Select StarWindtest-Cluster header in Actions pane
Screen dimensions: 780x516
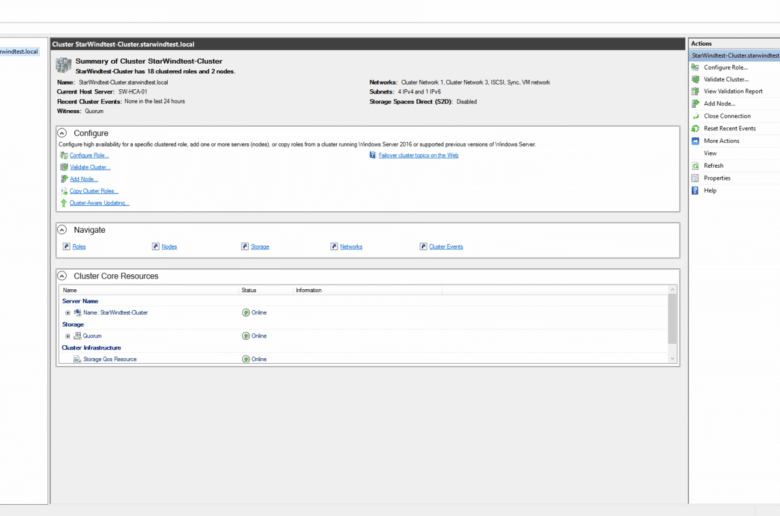(x=735, y=55)
